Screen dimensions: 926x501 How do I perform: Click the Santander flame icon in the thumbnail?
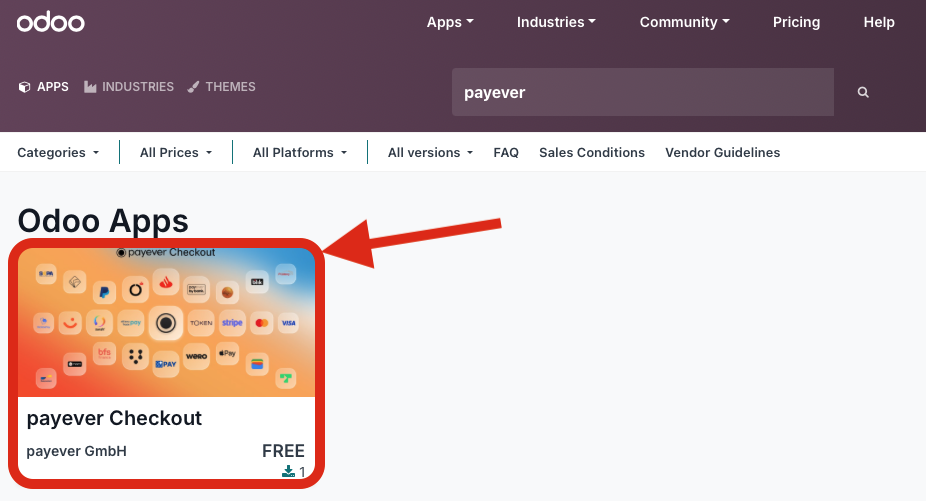click(x=166, y=282)
